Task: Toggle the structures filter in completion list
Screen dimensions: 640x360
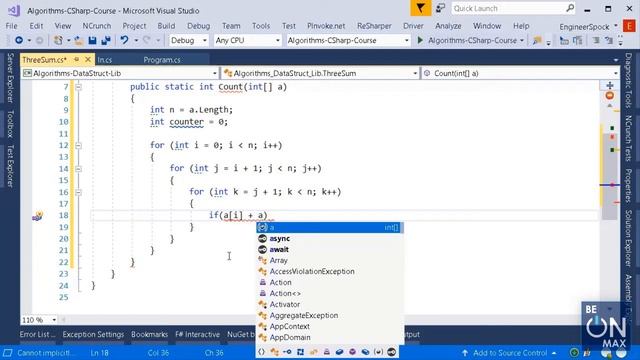Action: pyautogui.click(x=300, y=352)
